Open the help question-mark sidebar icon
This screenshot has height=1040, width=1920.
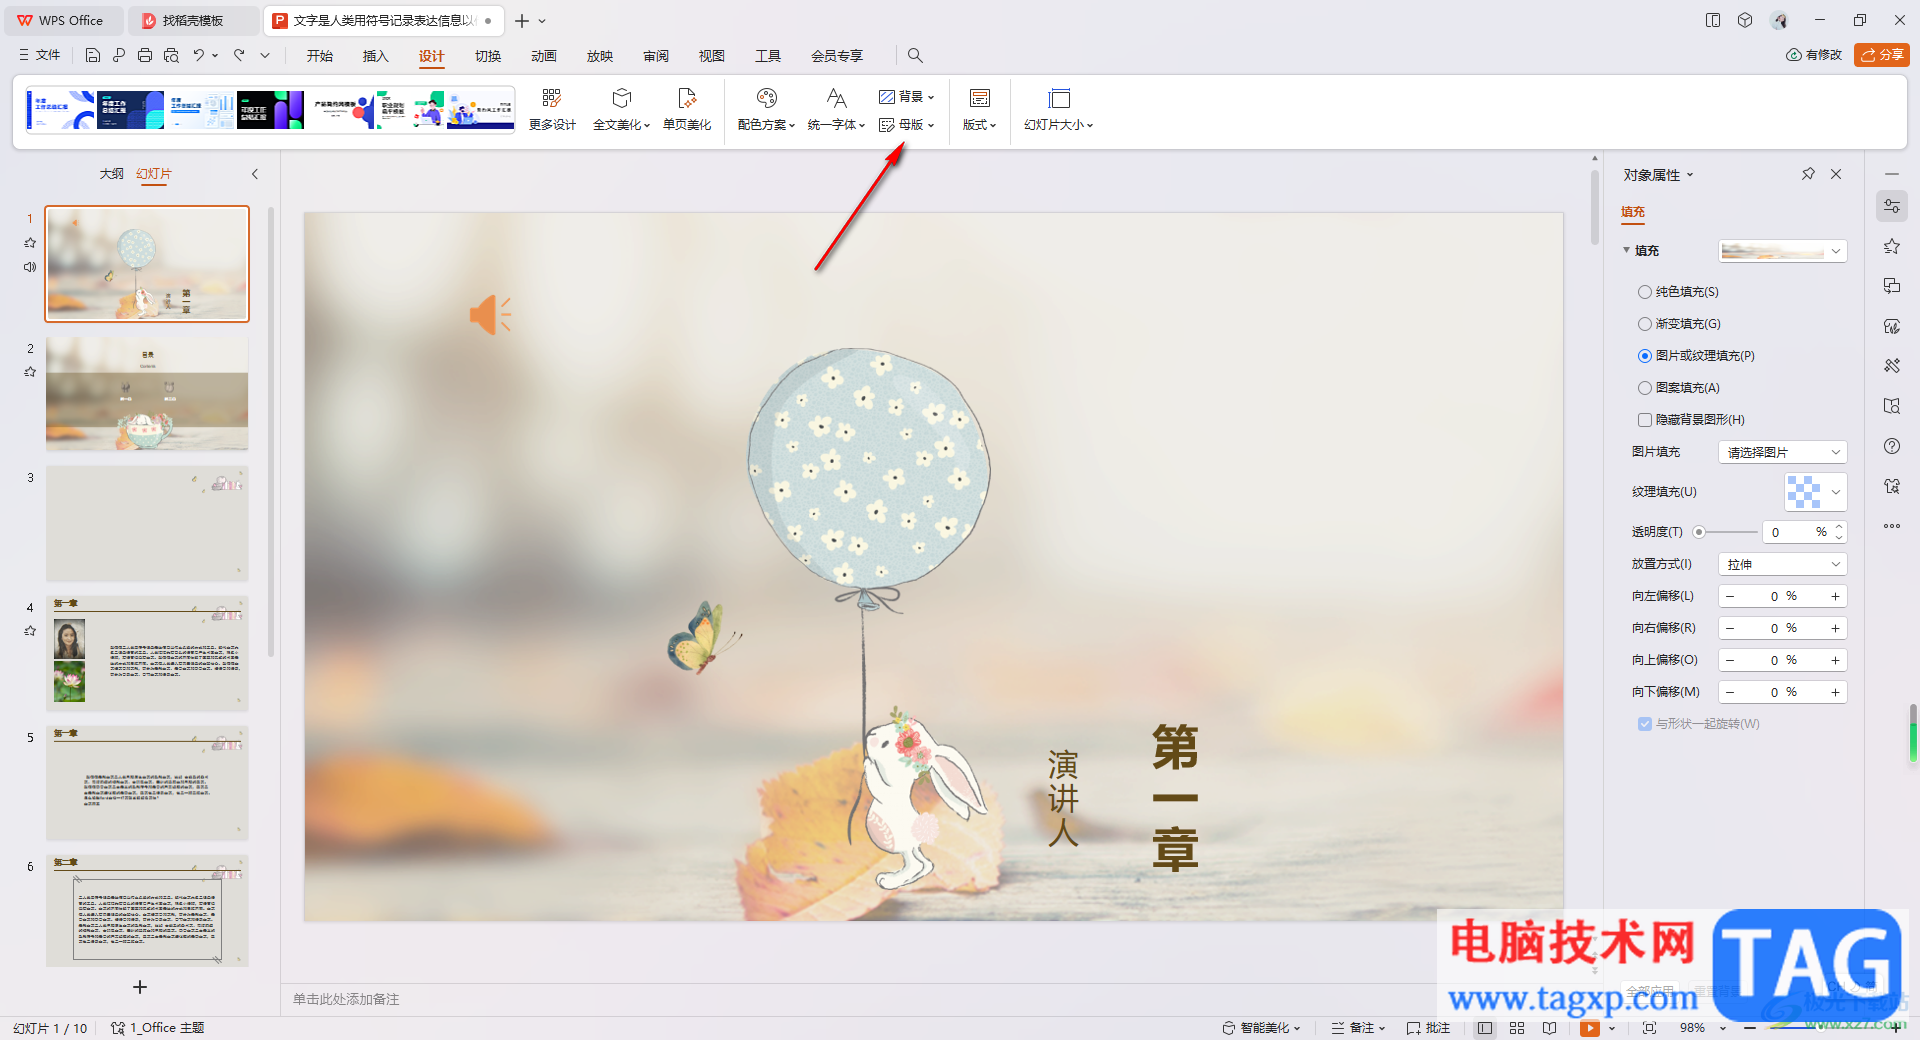pos(1892,446)
